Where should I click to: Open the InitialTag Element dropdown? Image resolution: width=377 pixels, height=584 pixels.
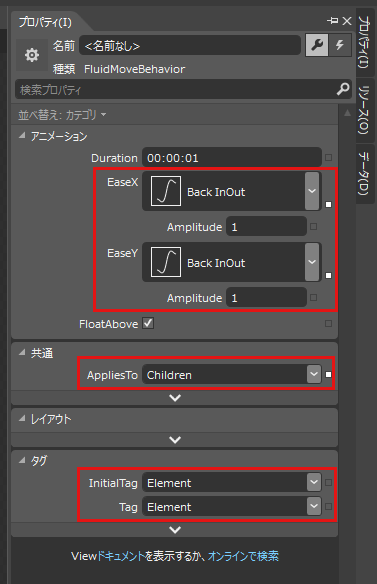click(314, 482)
